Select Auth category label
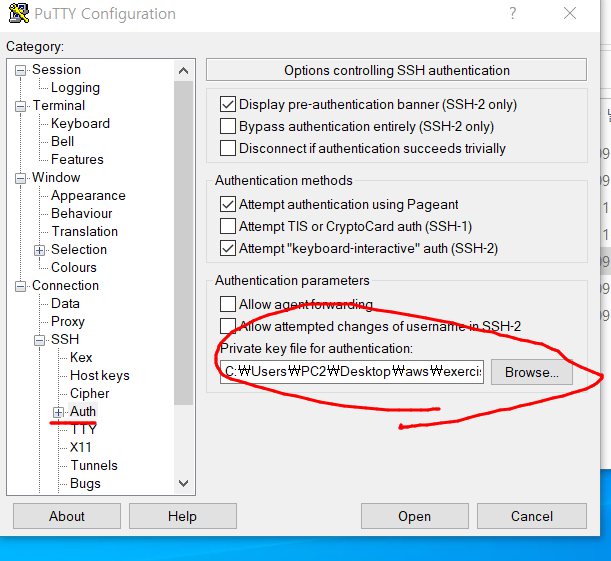This screenshot has width=611, height=561. [83, 411]
